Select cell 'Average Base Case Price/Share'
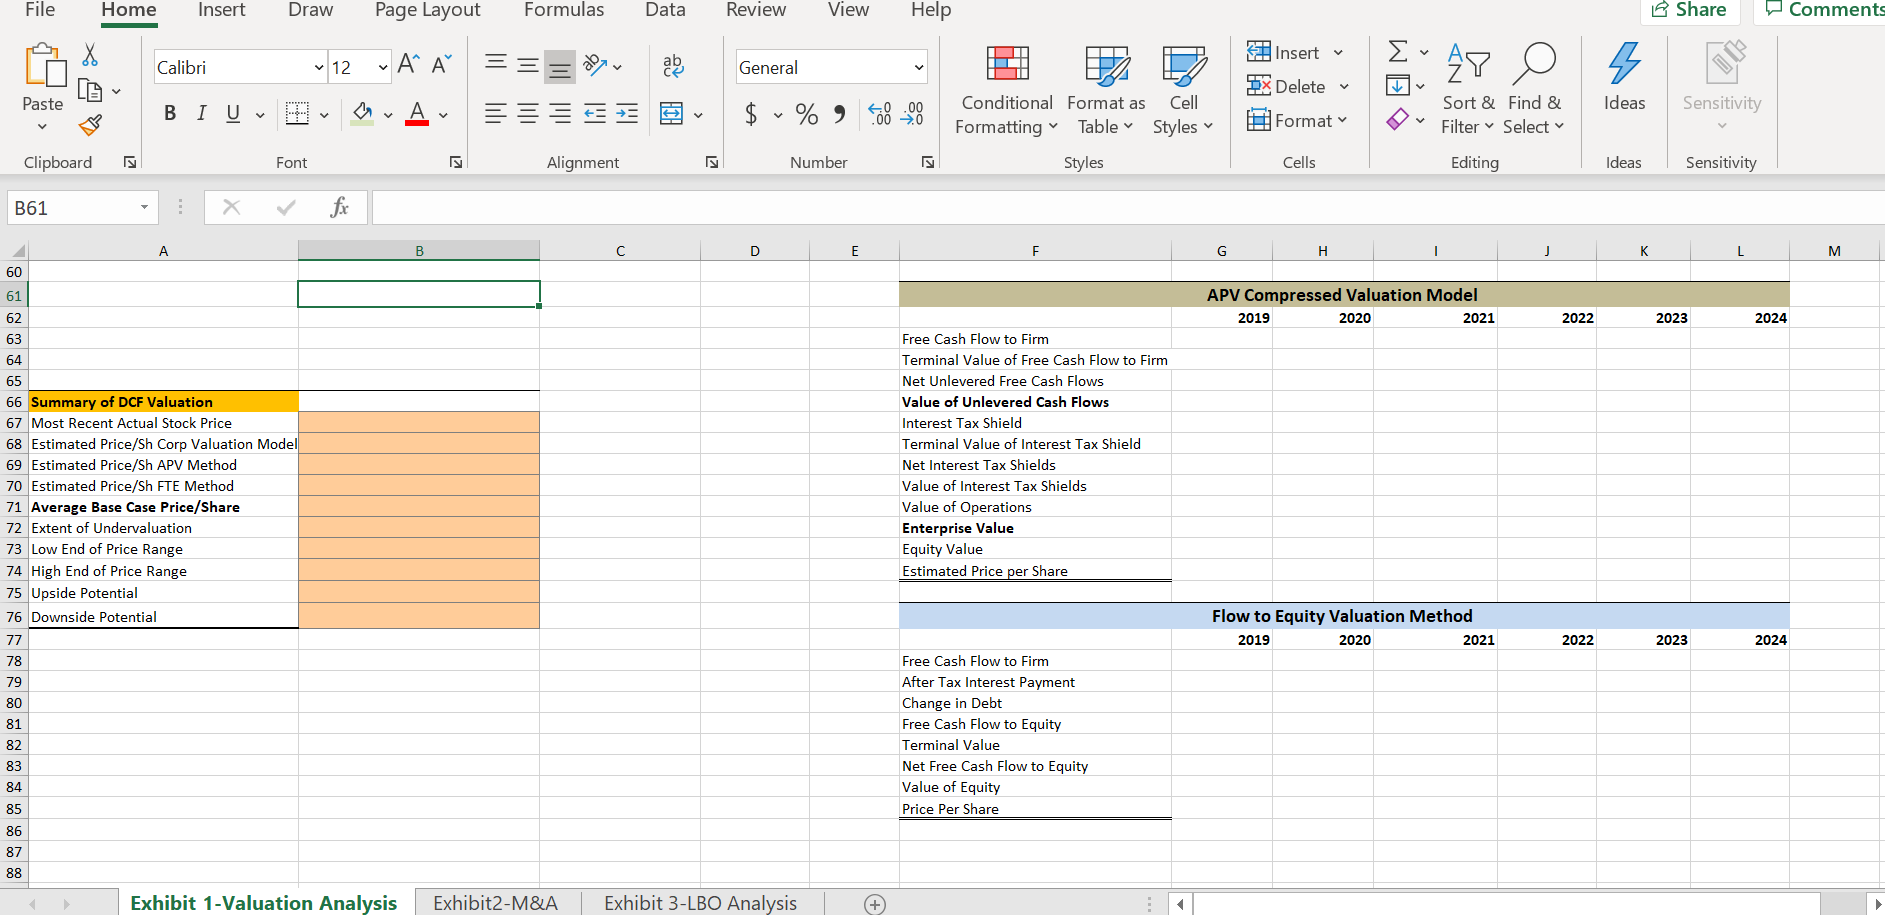The height and width of the screenshot is (915, 1885). [x=163, y=507]
